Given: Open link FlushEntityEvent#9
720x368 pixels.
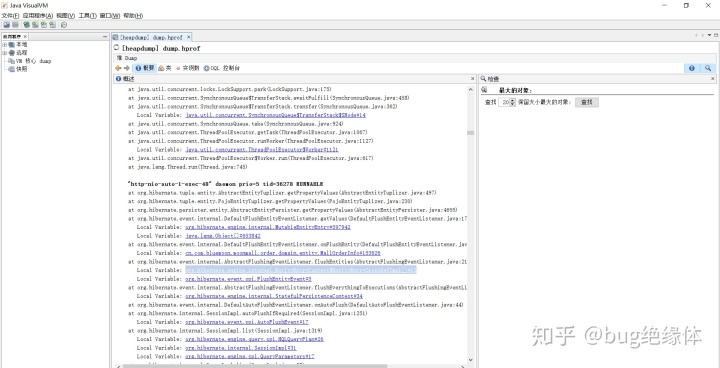Looking at the screenshot, I should tap(248, 279).
